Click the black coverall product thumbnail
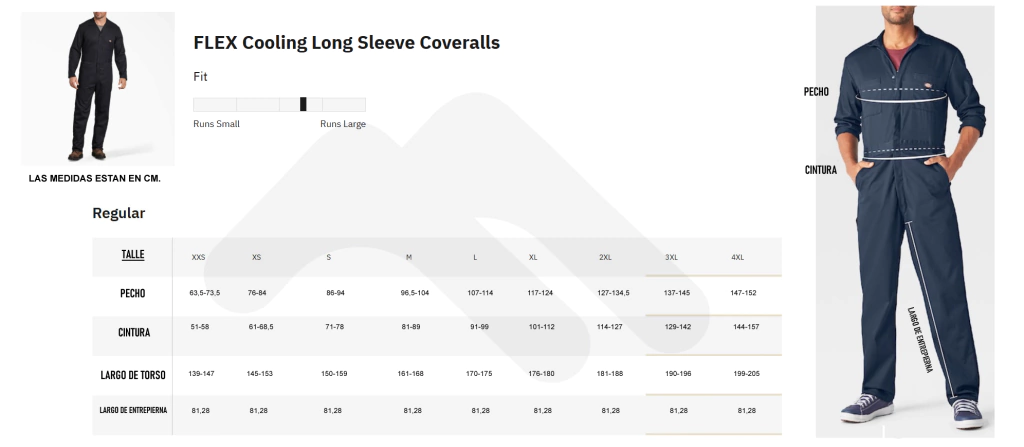This screenshot has height=447, width=1024. (98, 88)
